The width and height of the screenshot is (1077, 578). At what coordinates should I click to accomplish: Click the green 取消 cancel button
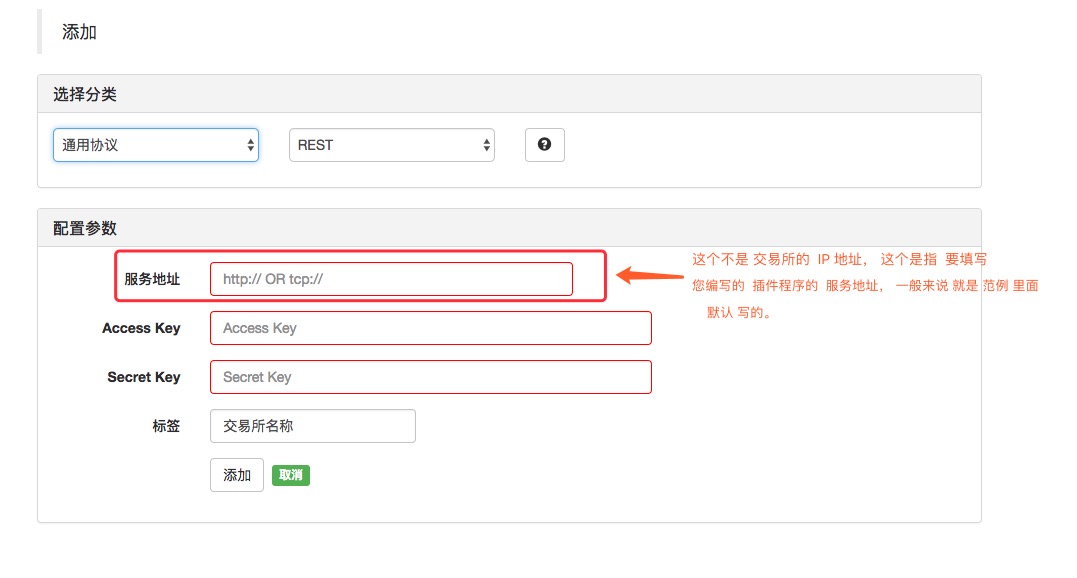291,475
